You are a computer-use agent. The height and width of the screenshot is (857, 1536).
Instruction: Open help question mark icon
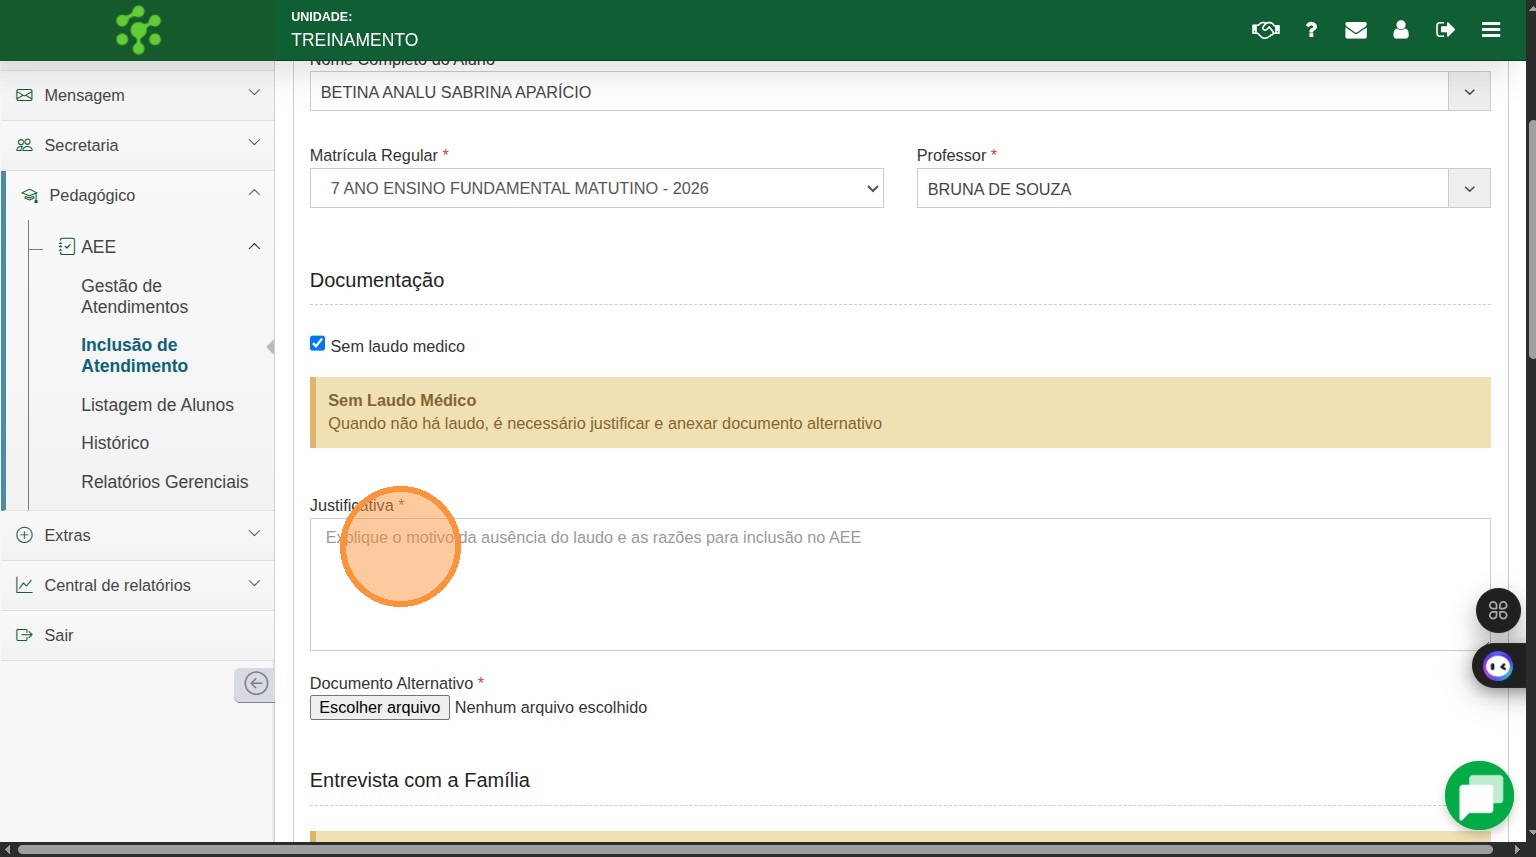point(1311,30)
